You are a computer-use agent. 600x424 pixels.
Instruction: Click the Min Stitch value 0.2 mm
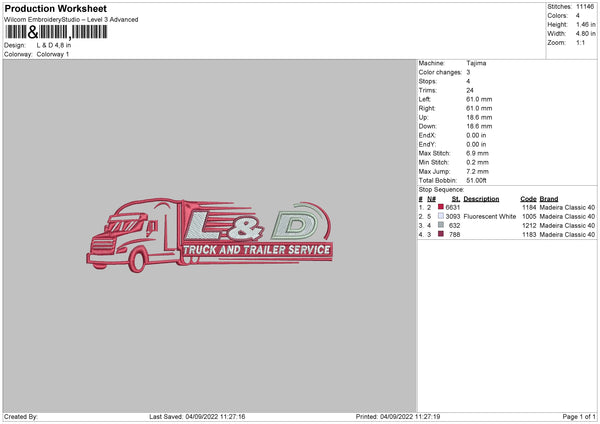(x=478, y=163)
